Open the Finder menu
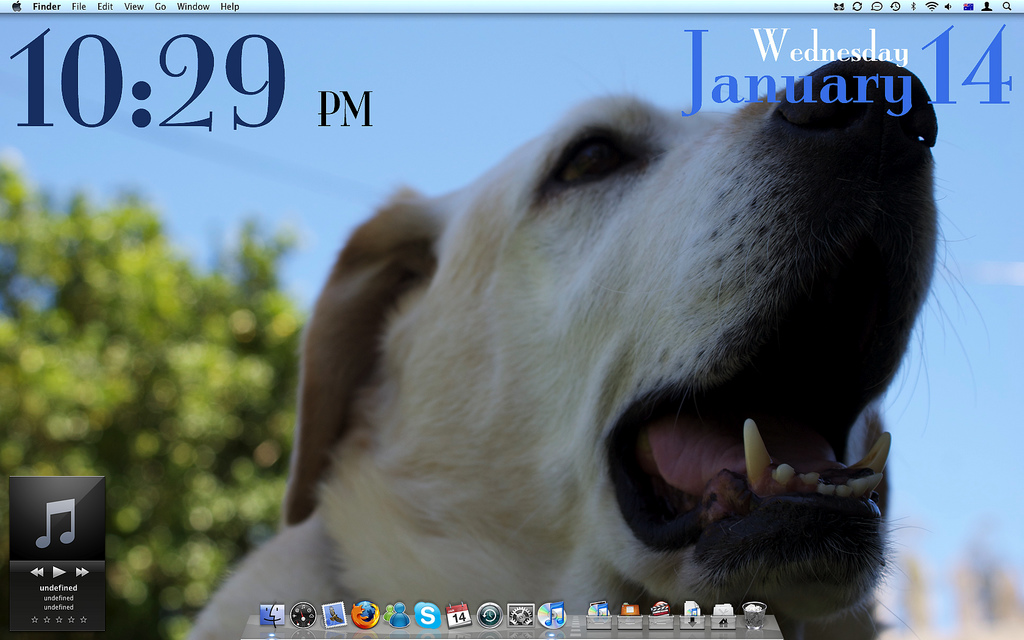Screen dimensions: 1024x640 point(46,7)
